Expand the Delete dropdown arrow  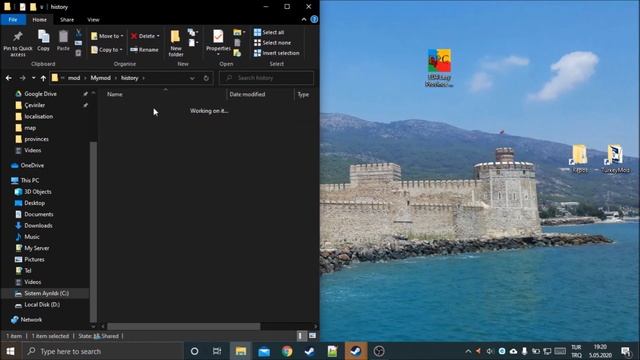click(x=158, y=36)
